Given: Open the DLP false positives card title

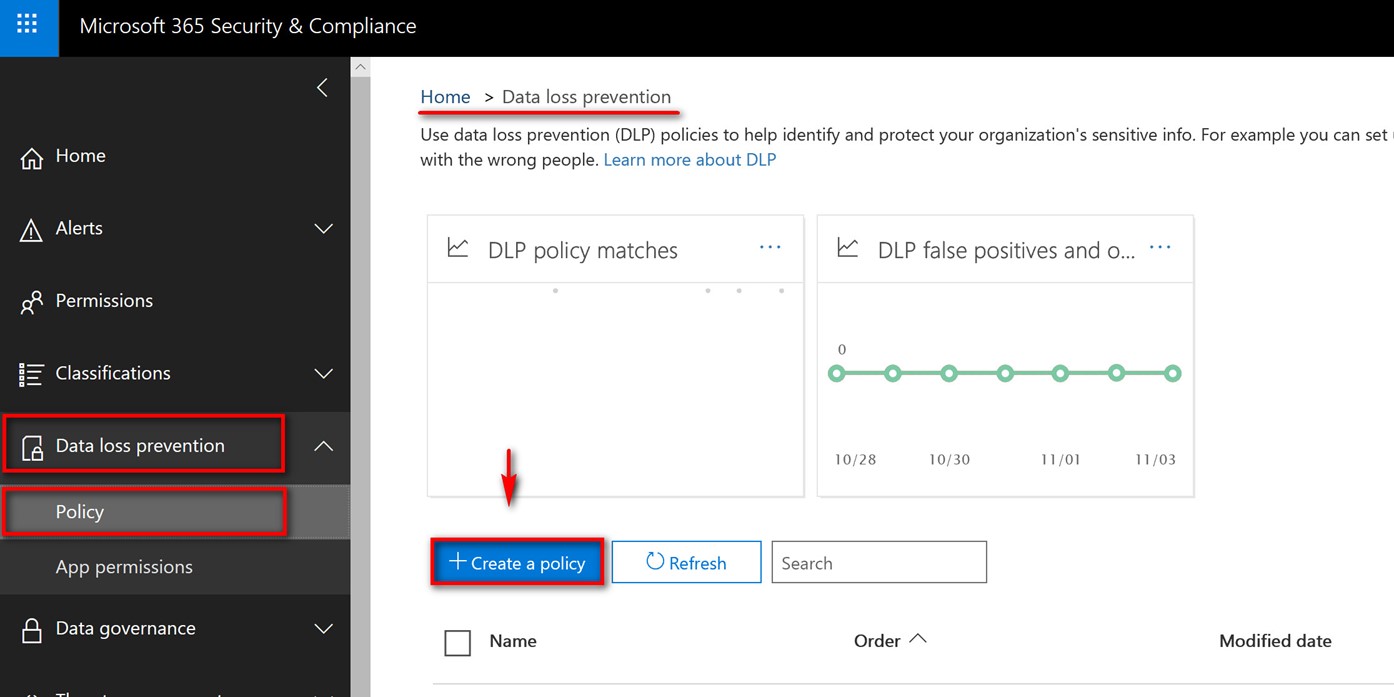Looking at the screenshot, I should click(1006, 251).
